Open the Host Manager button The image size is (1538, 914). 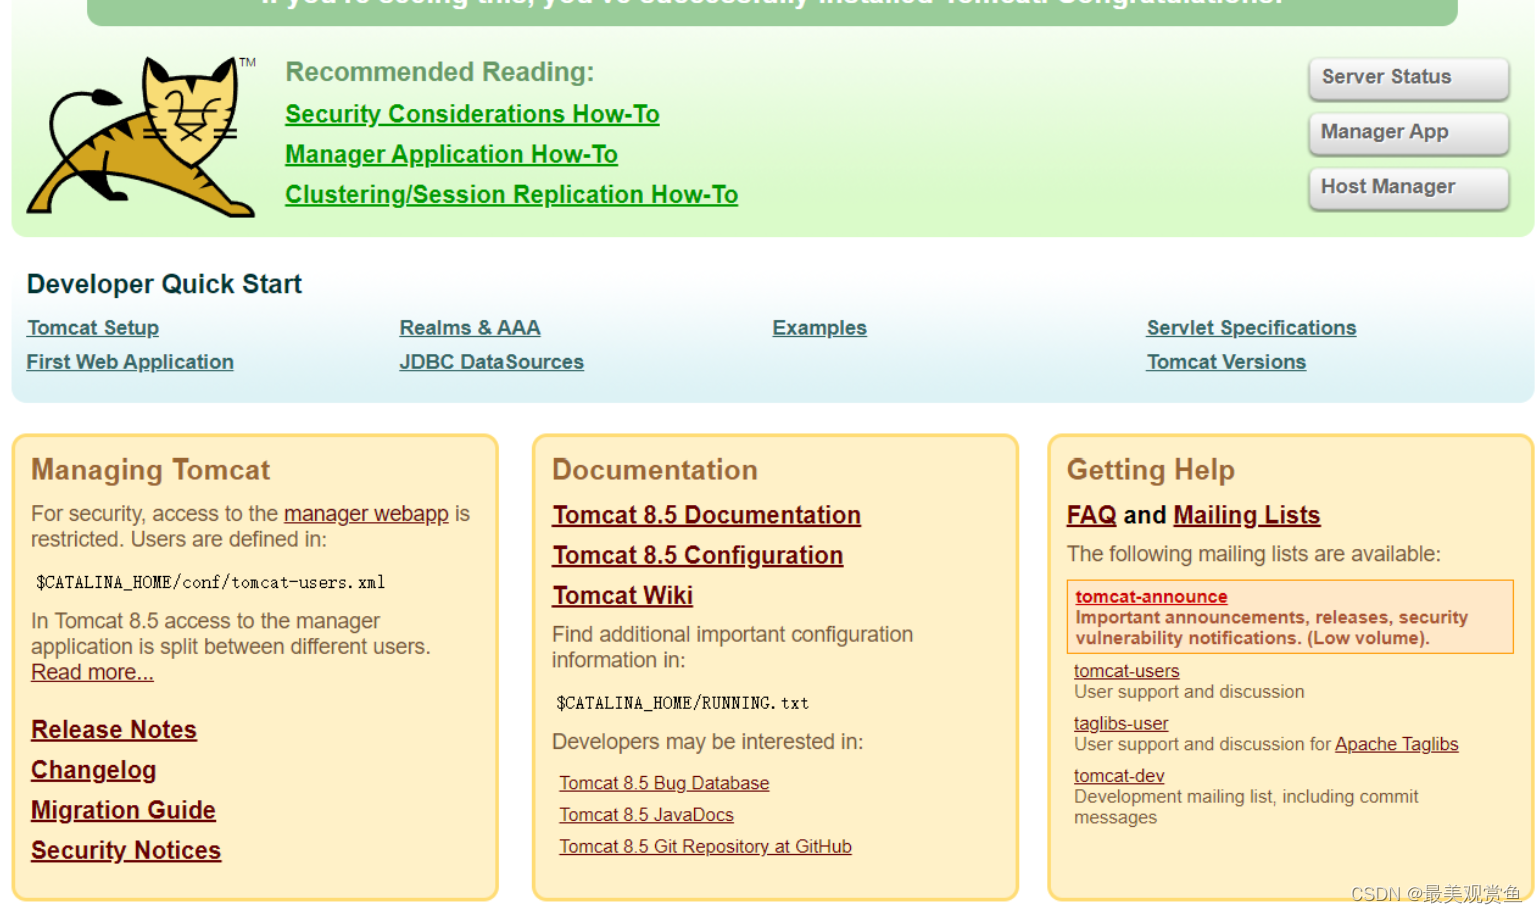1408,188
